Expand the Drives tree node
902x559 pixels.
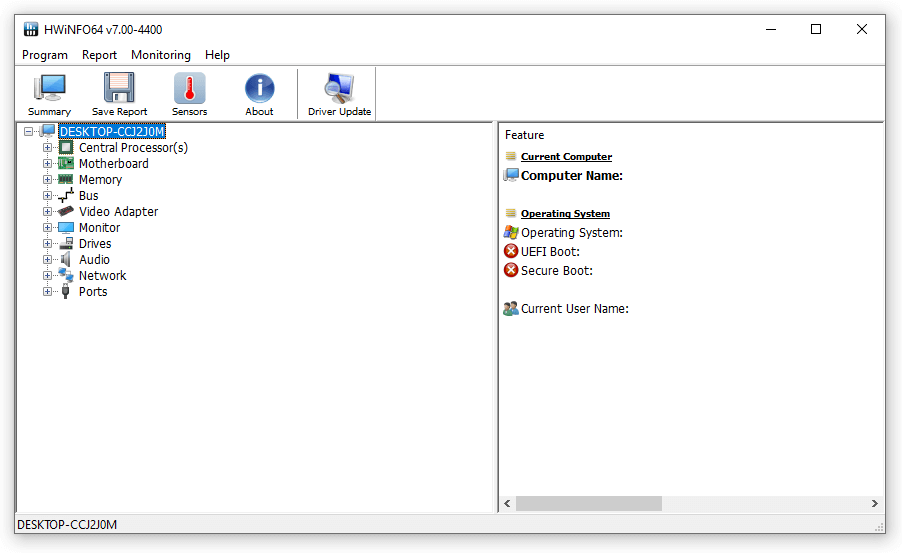(47, 244)
